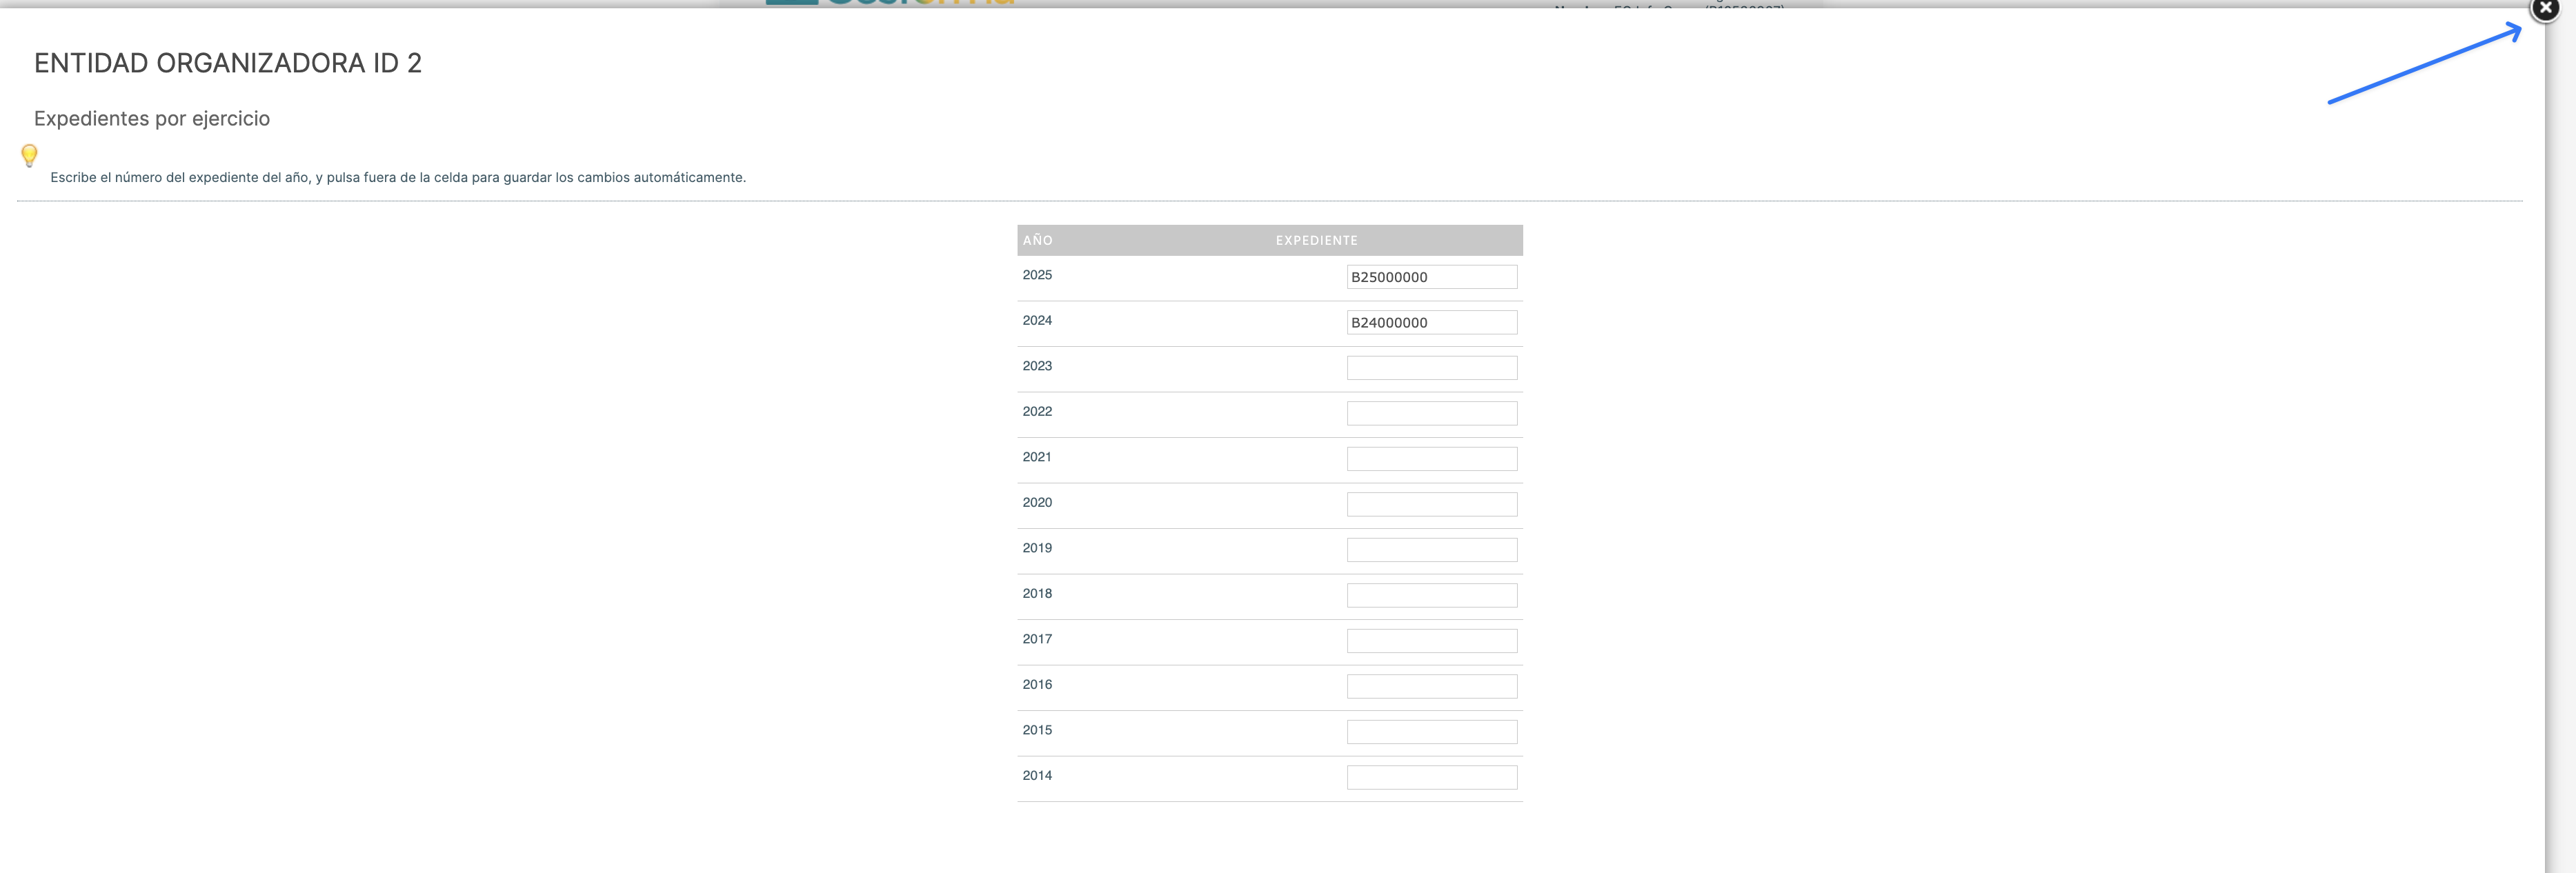Click the 2025 expediente field

[x=1431, y=277]
